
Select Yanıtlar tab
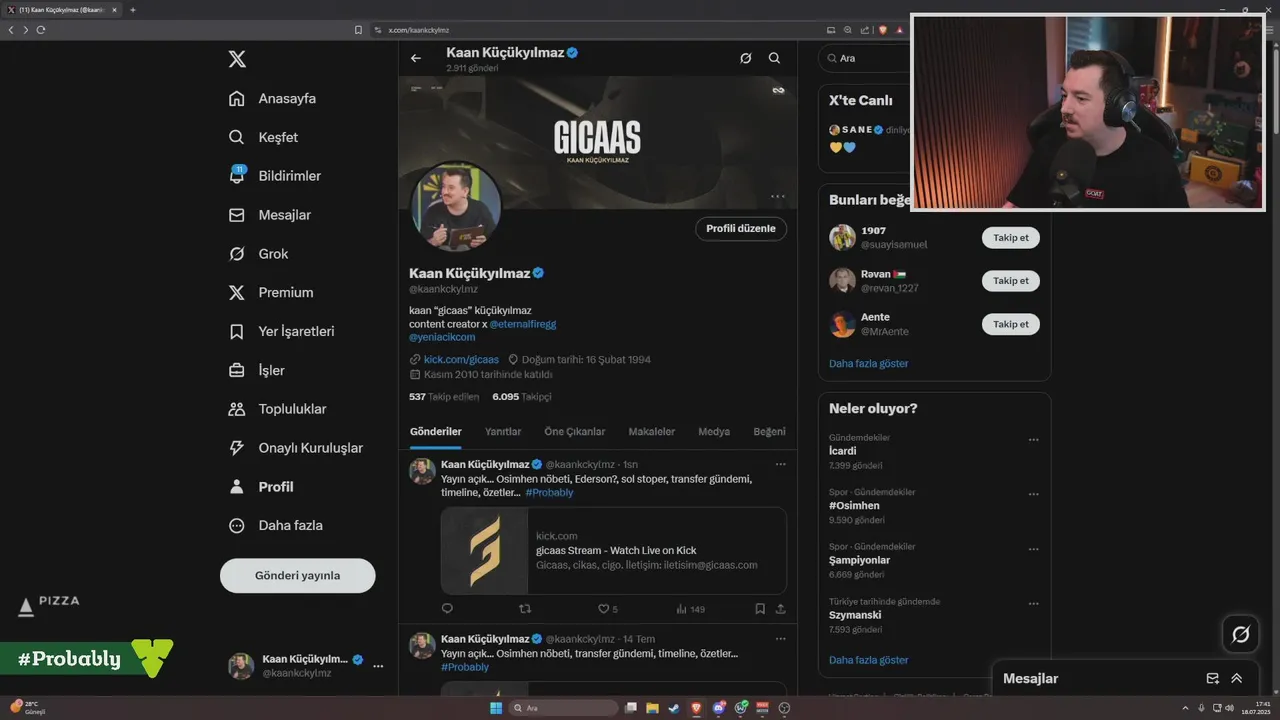click(x=503, y=432)
